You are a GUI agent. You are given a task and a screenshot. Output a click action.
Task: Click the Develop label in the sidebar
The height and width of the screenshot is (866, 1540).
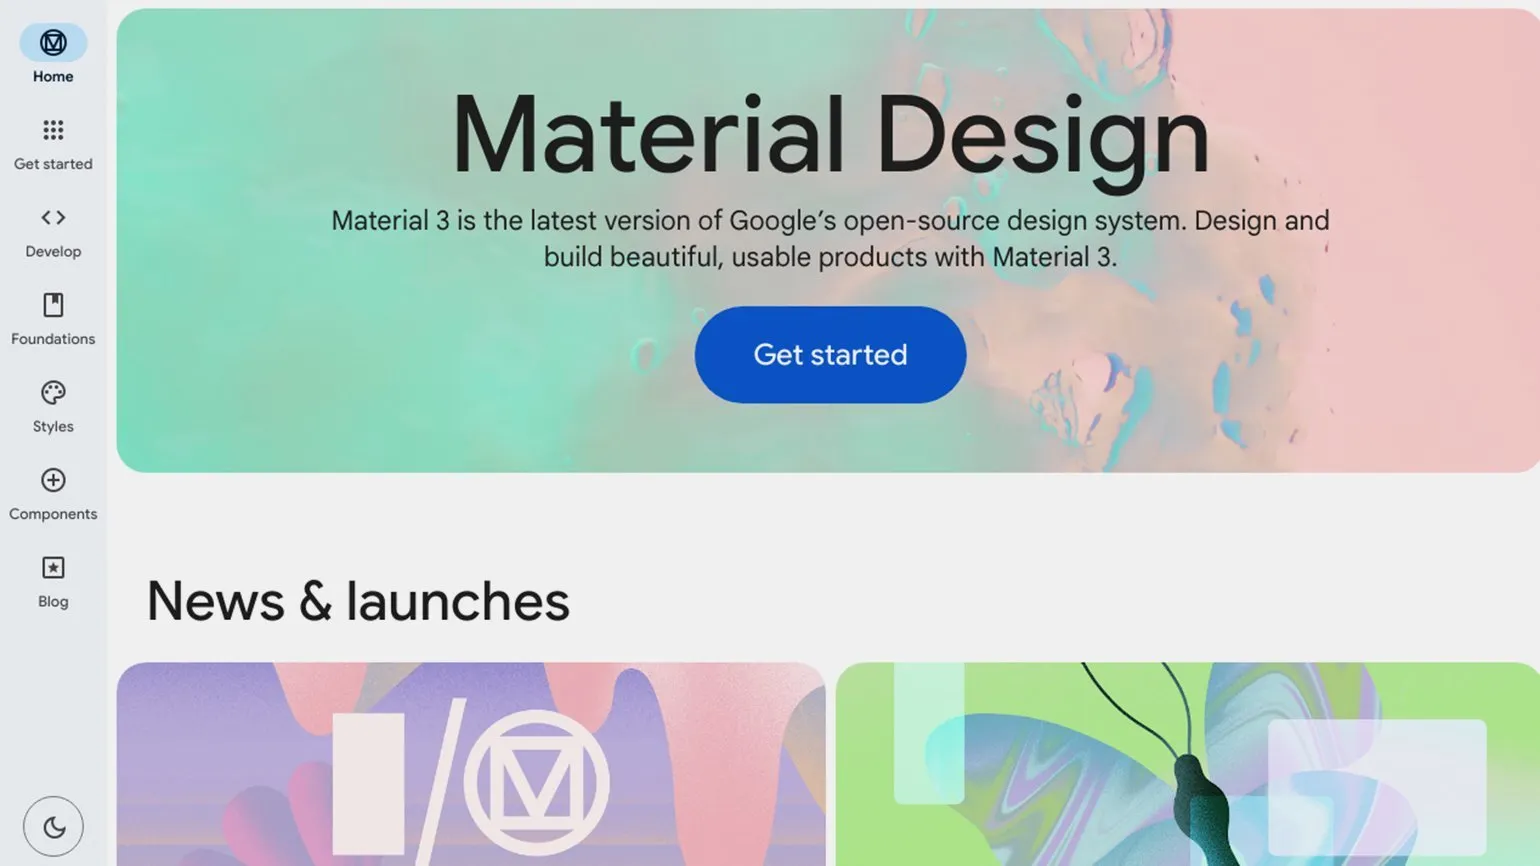click(x=53, y=252)
